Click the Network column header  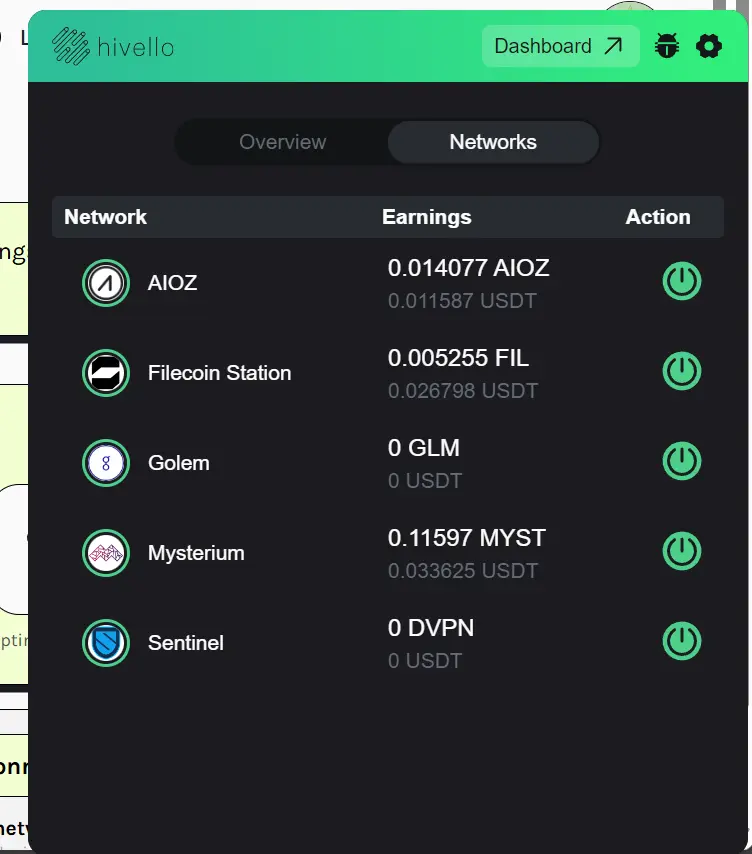[105, 217]
